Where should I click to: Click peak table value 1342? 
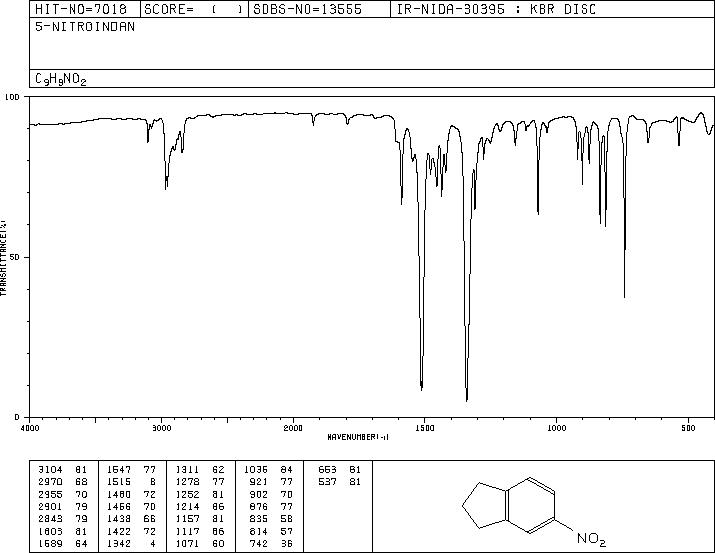pos(119,544)
